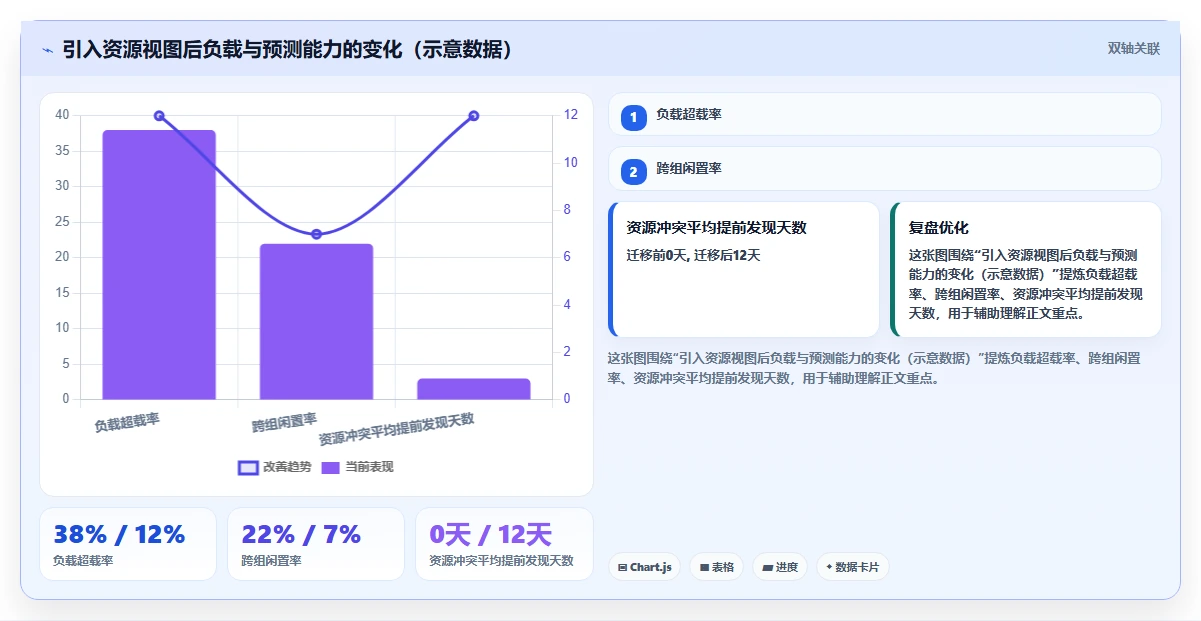The image size is (1201, 621).
Task: Click the icon in the 进度 tag
Action: click(x=767, y=567)
